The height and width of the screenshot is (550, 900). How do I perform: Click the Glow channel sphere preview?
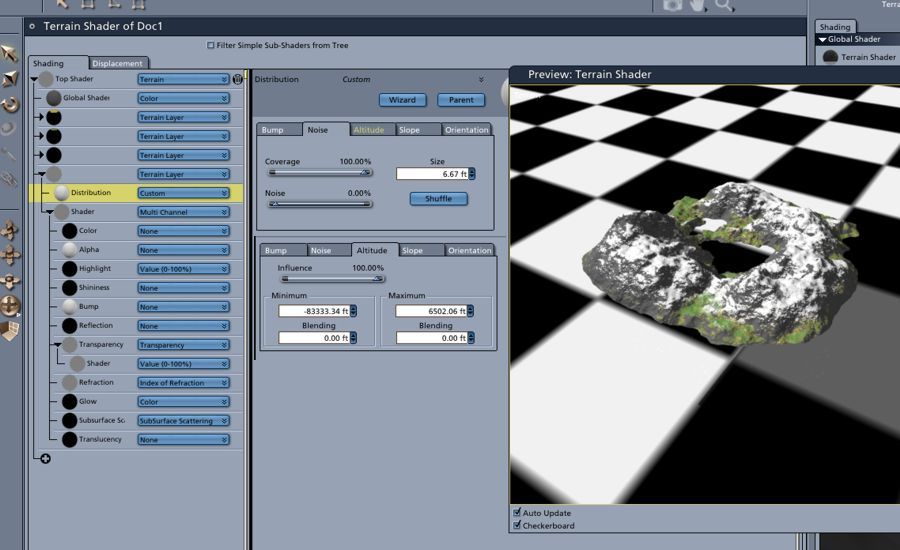(x=69, y=401)
